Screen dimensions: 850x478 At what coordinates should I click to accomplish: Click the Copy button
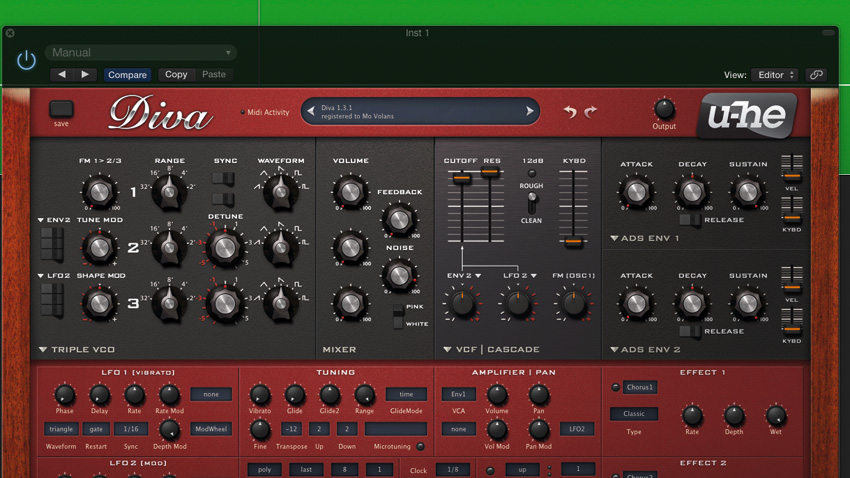tap(176, 74)
